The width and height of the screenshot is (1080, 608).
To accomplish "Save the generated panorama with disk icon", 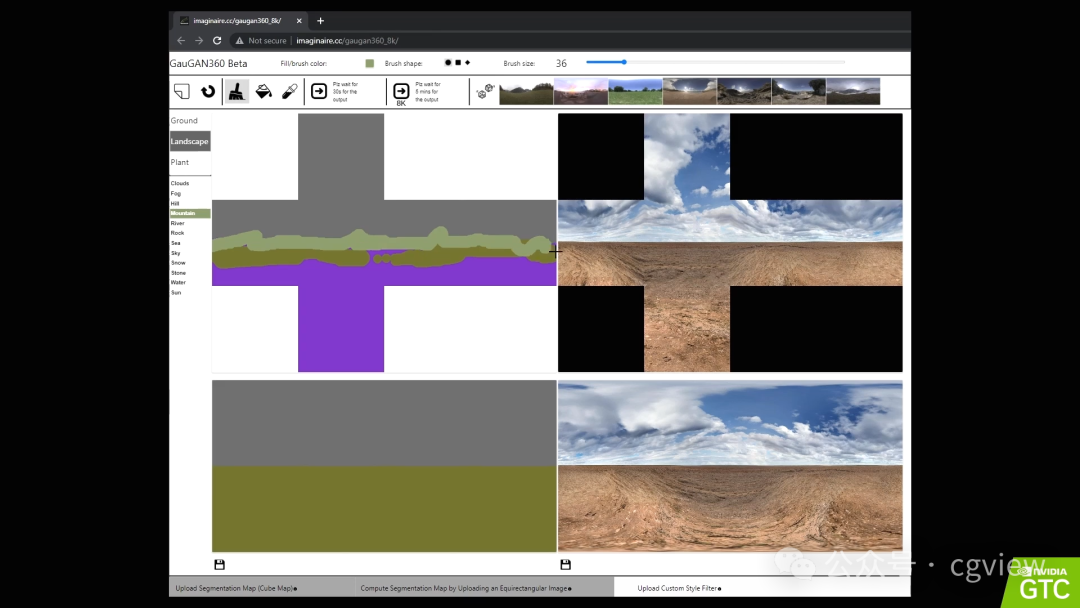I will 565,565.
